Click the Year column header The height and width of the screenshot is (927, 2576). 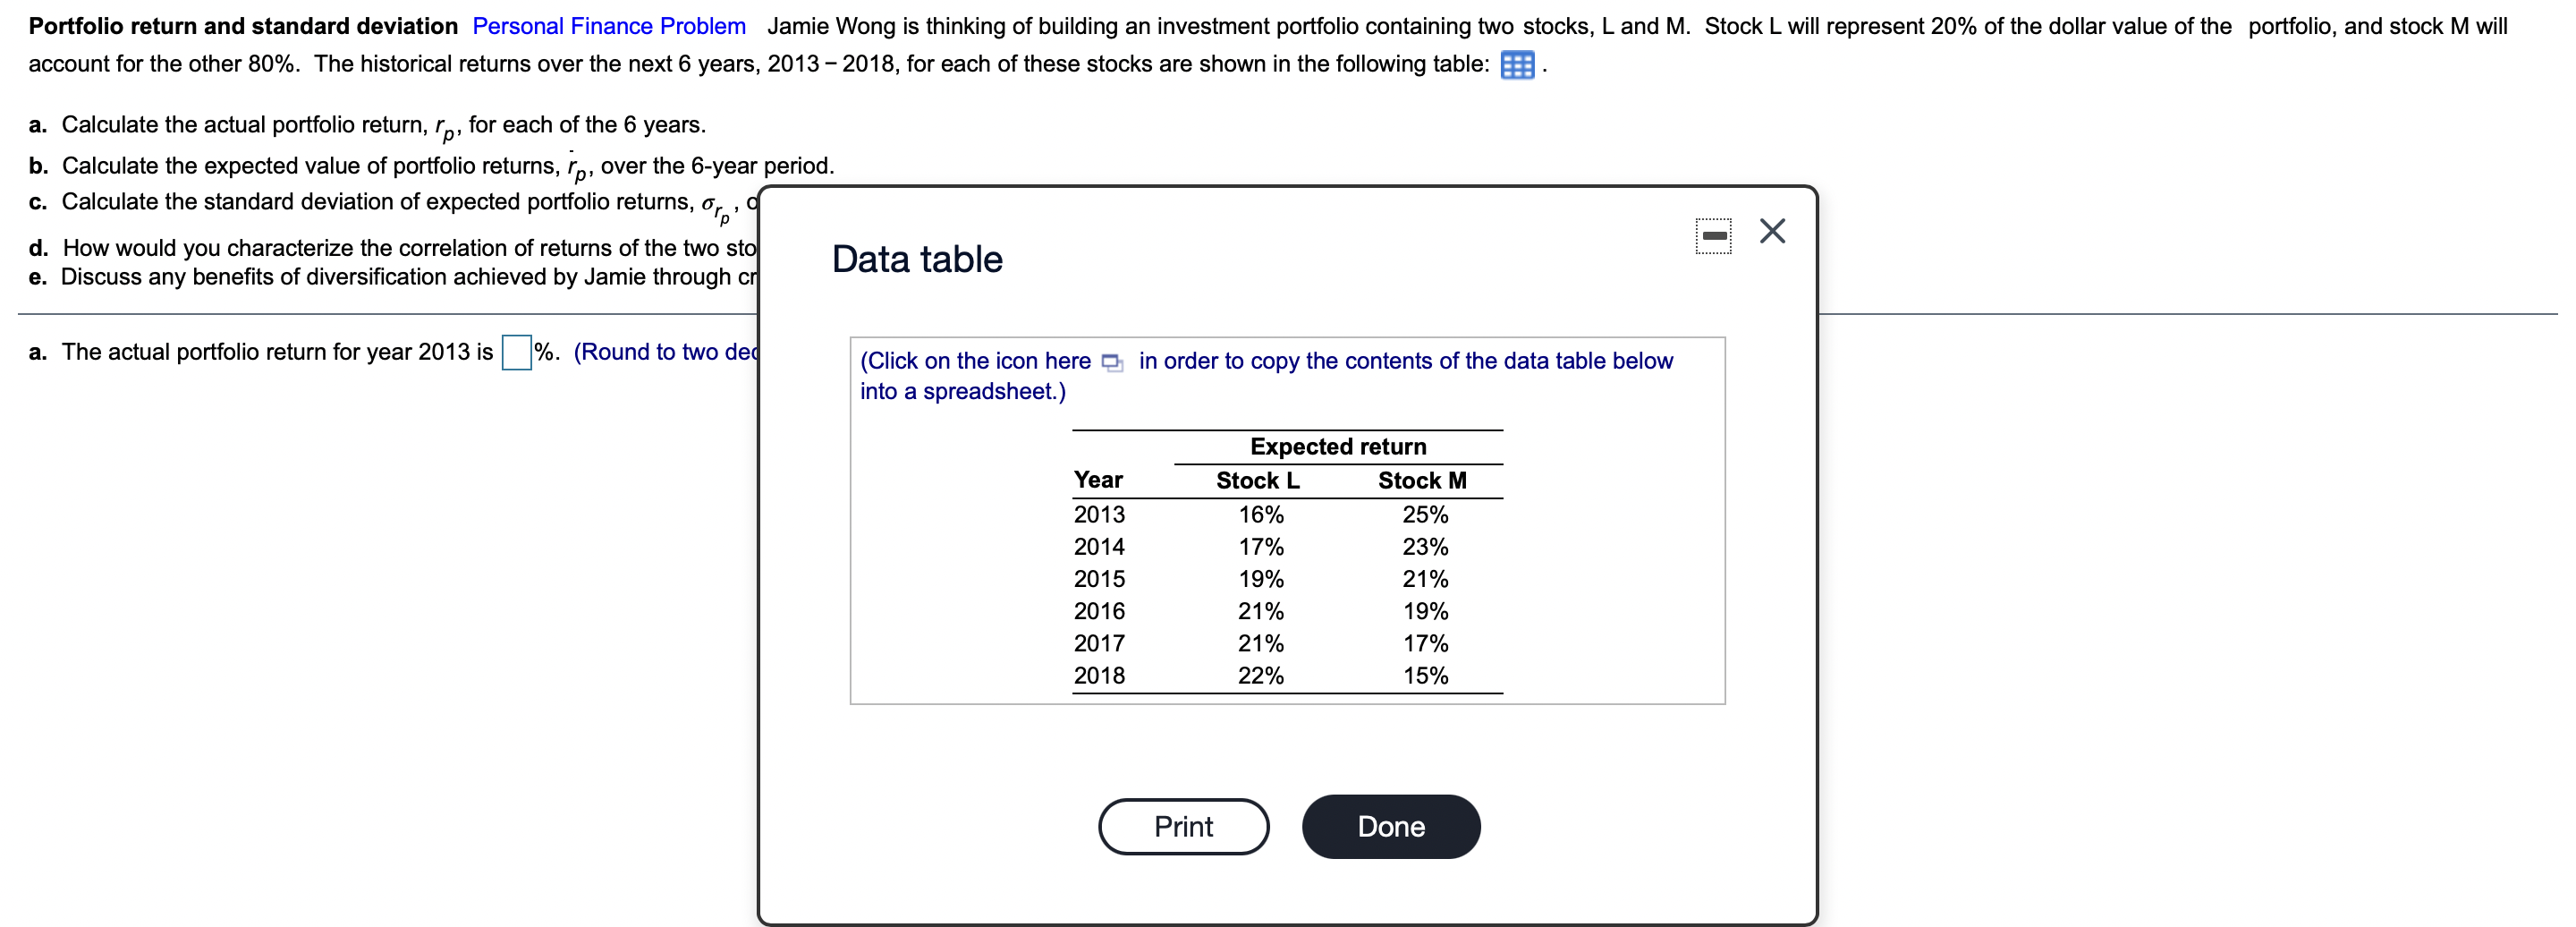[x=1098, y=480]
